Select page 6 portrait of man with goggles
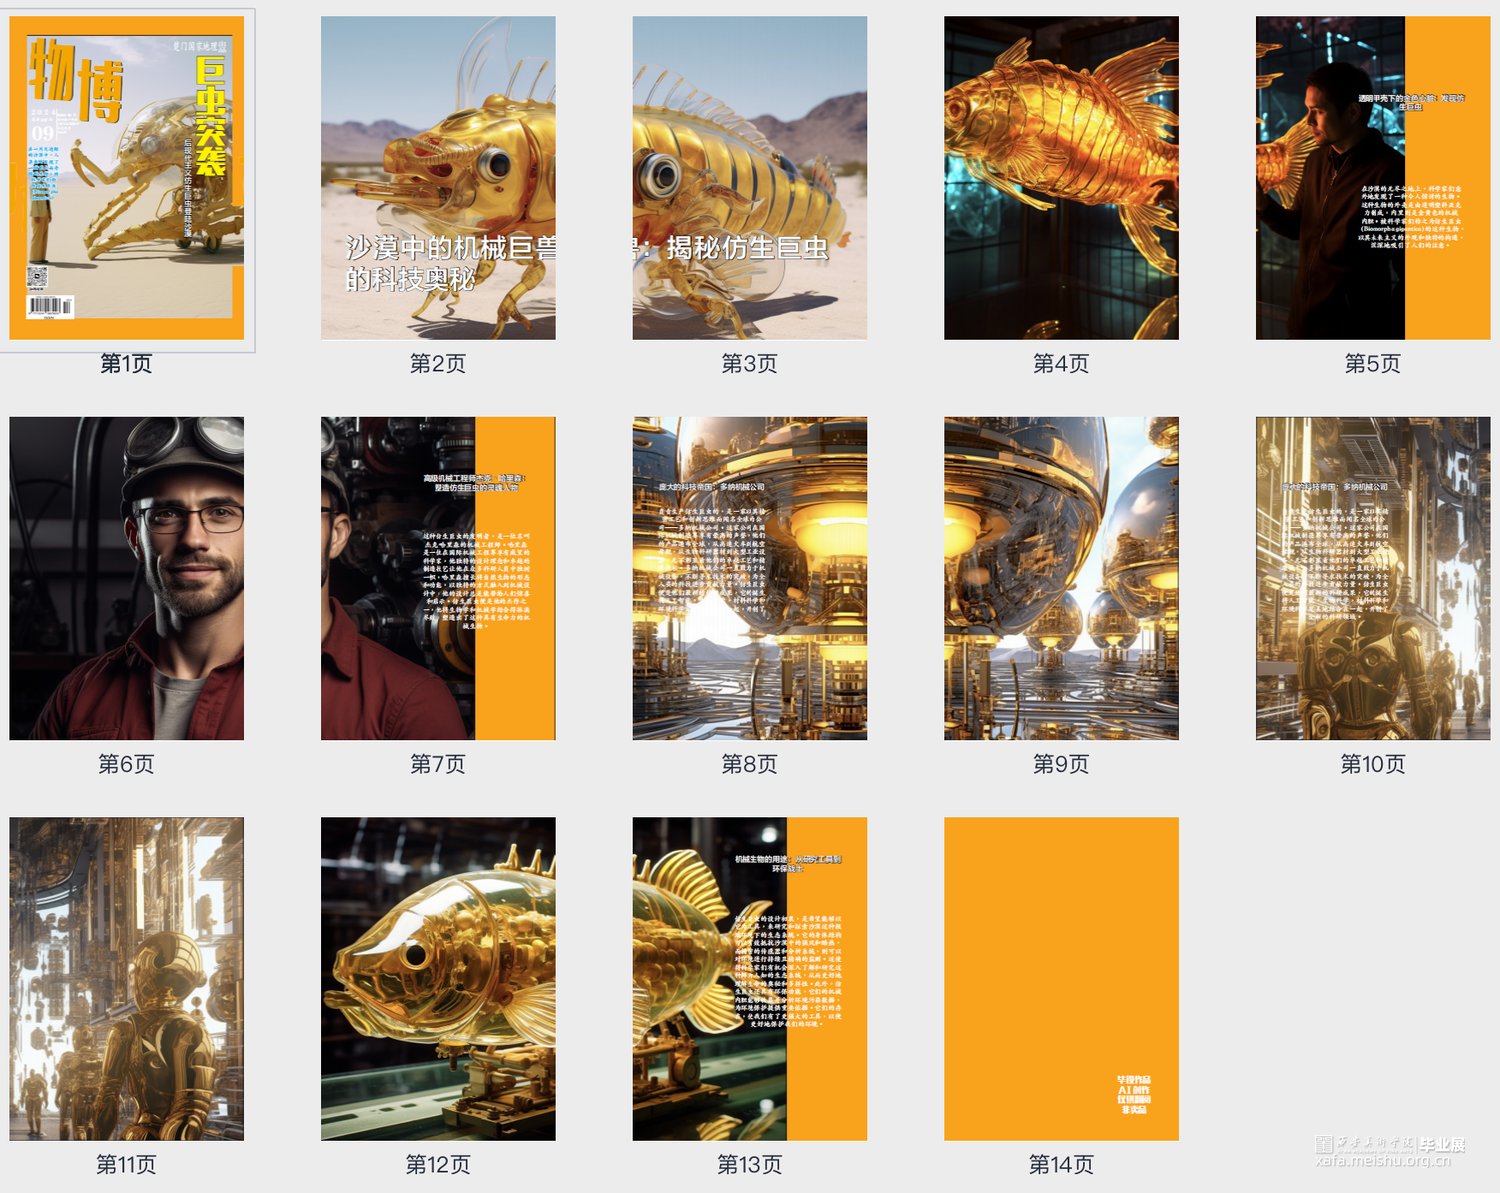The height and width of the screenshot is (1193, 1500). (127, 578)
